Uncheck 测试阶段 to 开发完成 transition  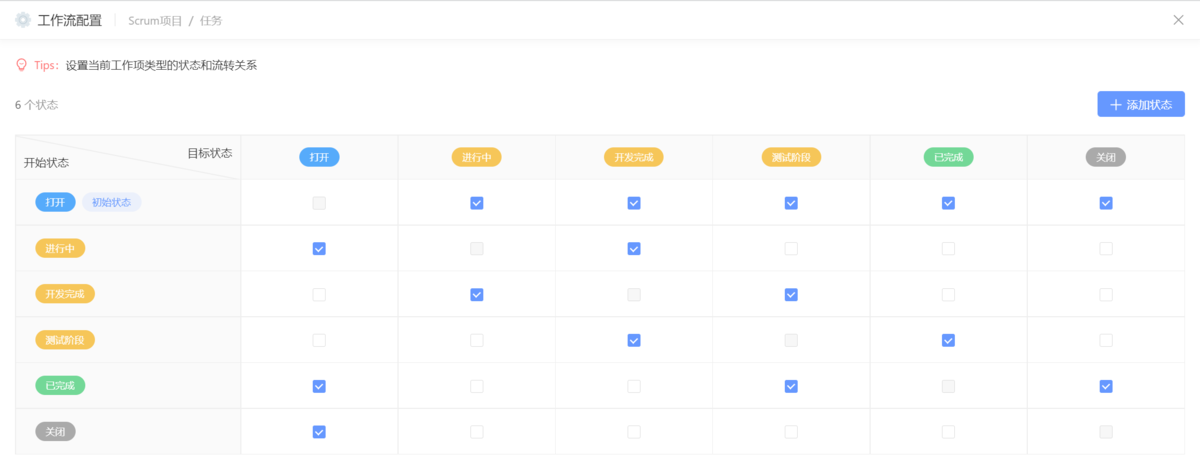coord(634,340)
